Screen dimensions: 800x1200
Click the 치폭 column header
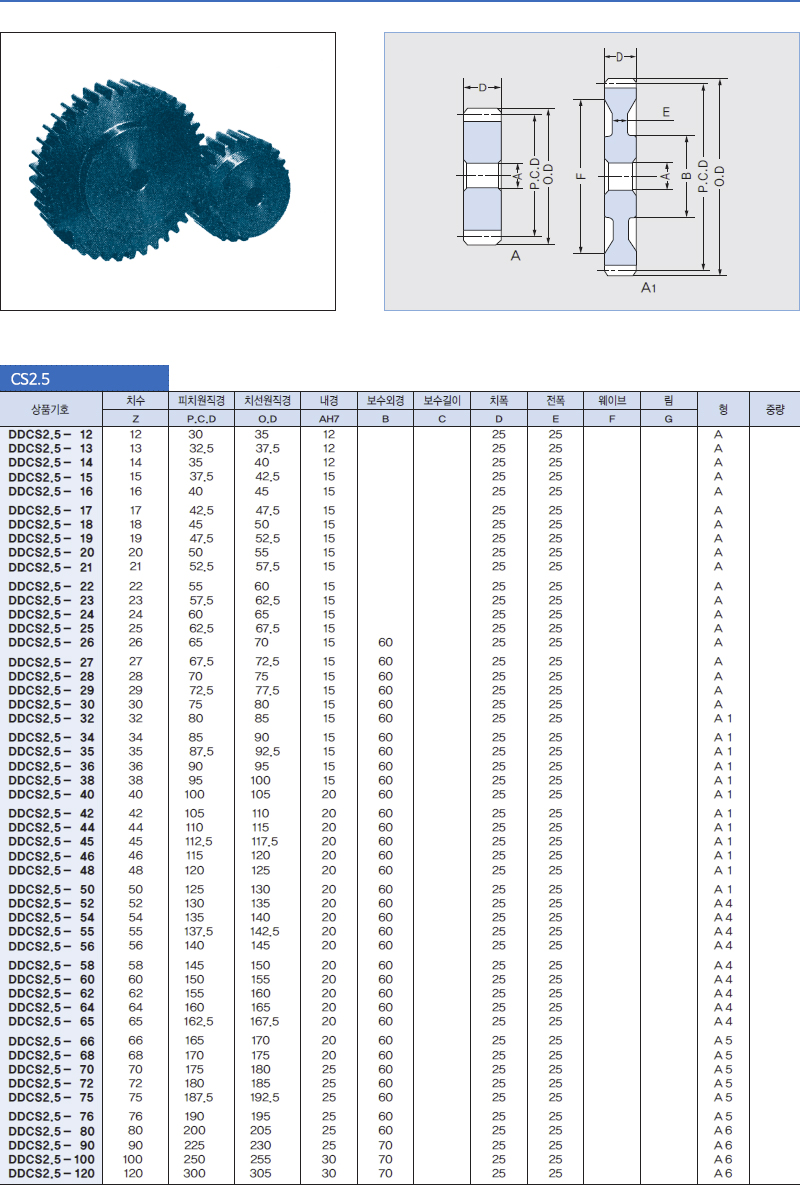coord(498,400)
